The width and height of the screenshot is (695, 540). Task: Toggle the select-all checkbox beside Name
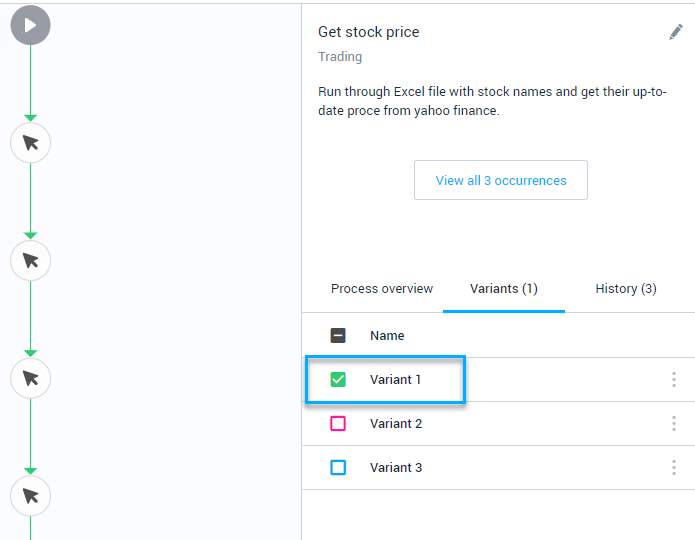[338, 336]
